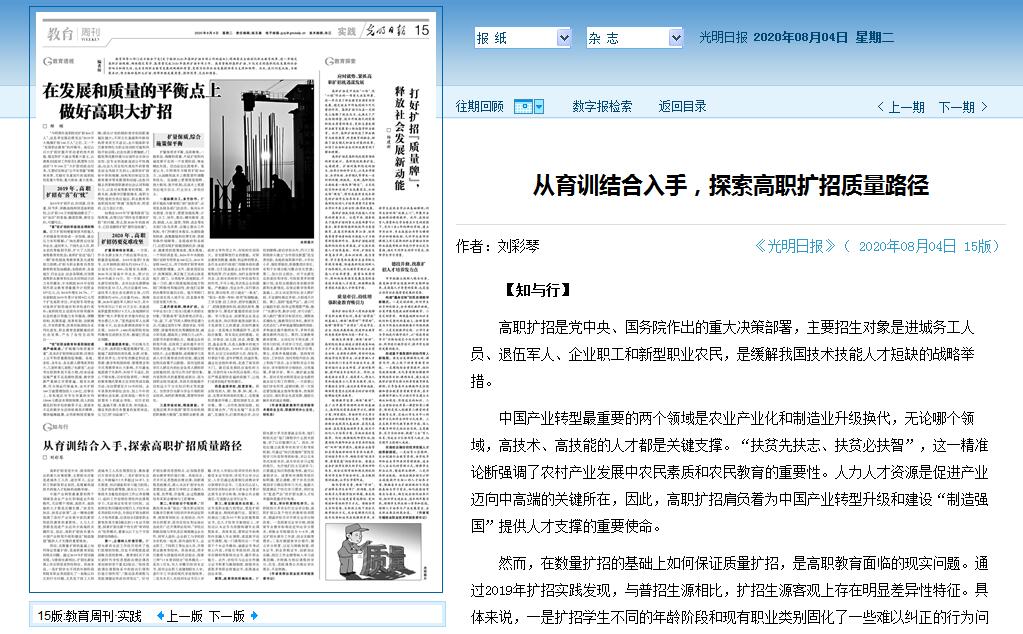Go to 返回目录
The height and width of the screenshot is (634, 1023).
pos(682,107)
